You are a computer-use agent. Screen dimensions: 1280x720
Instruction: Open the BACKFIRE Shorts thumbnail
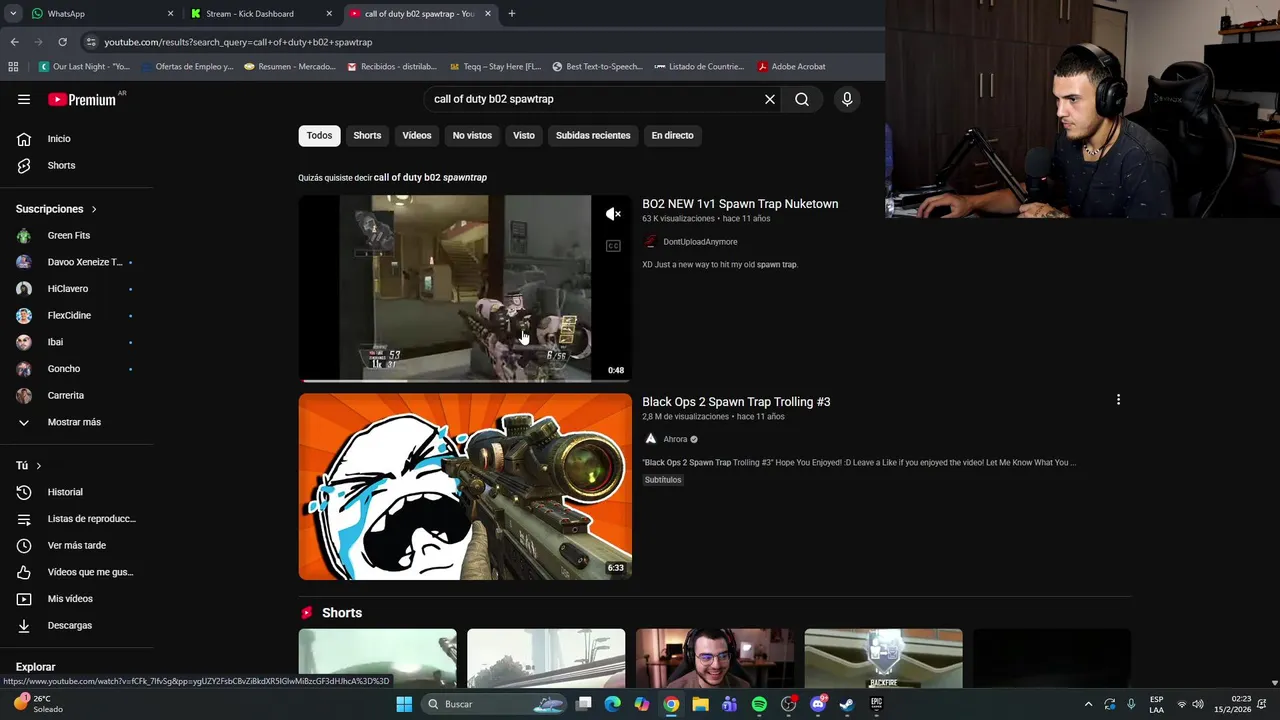(884, 658)
